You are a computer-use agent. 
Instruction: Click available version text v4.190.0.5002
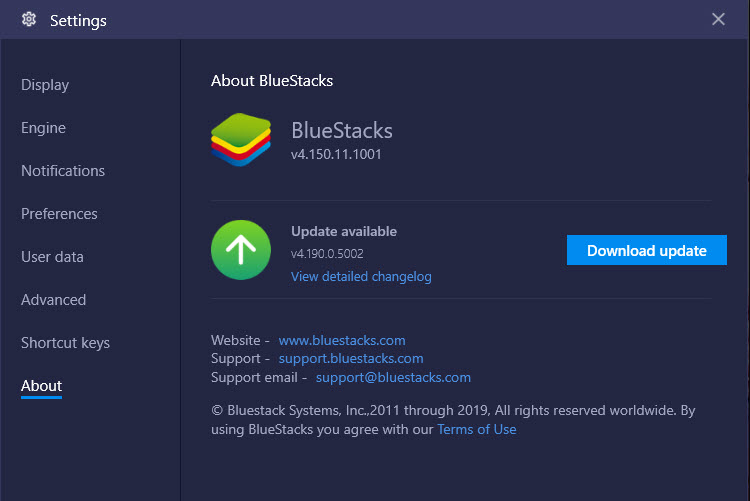(327, 254)
